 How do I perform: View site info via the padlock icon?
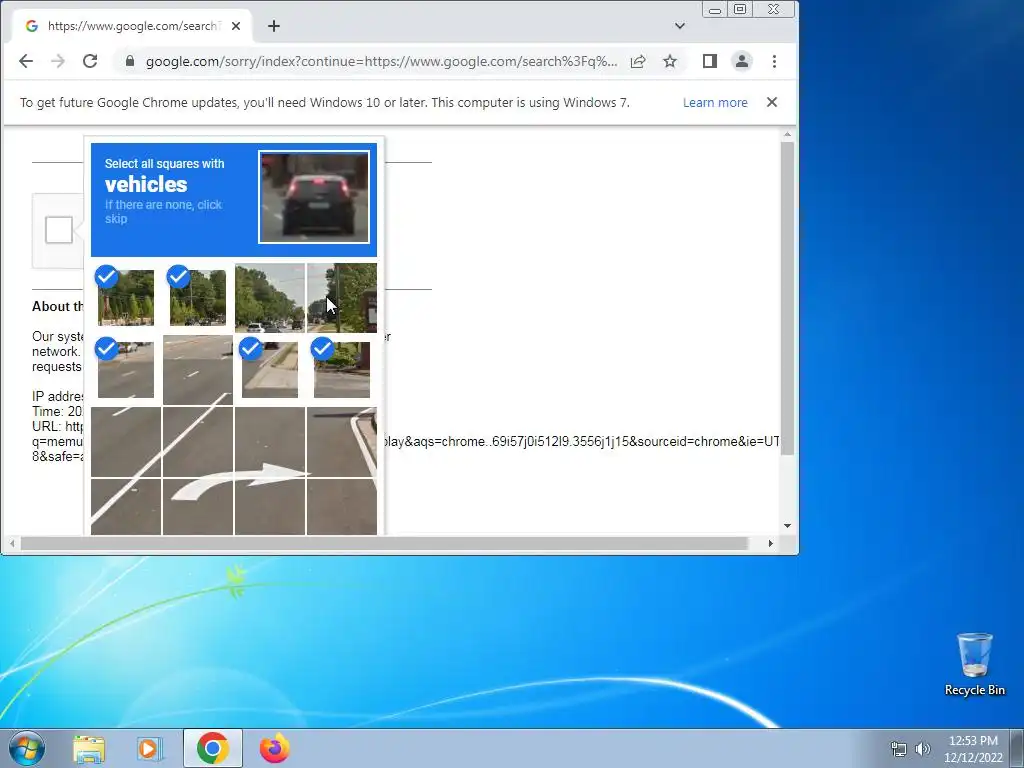[130, 61]
